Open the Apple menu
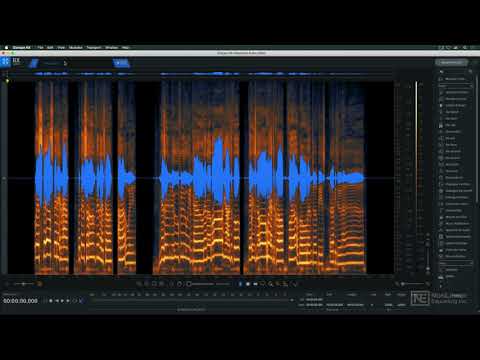Viewport: 480px width, 360px height. tap(6, 48)
